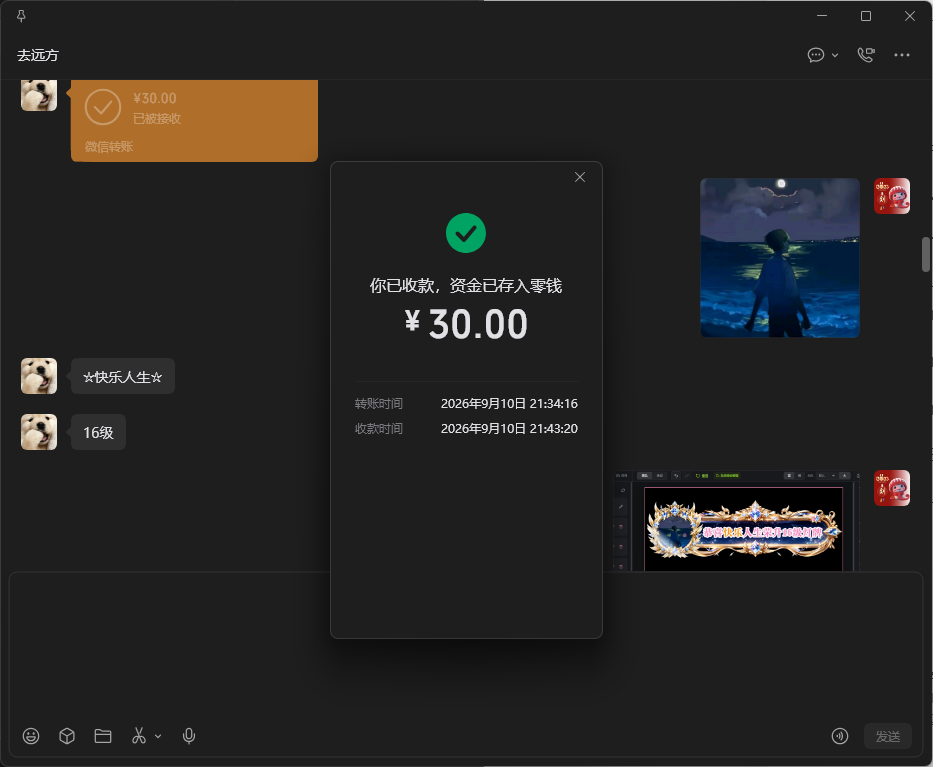Click the 你已收款，资金已存入零钱 status text

(x=466, y=286)
